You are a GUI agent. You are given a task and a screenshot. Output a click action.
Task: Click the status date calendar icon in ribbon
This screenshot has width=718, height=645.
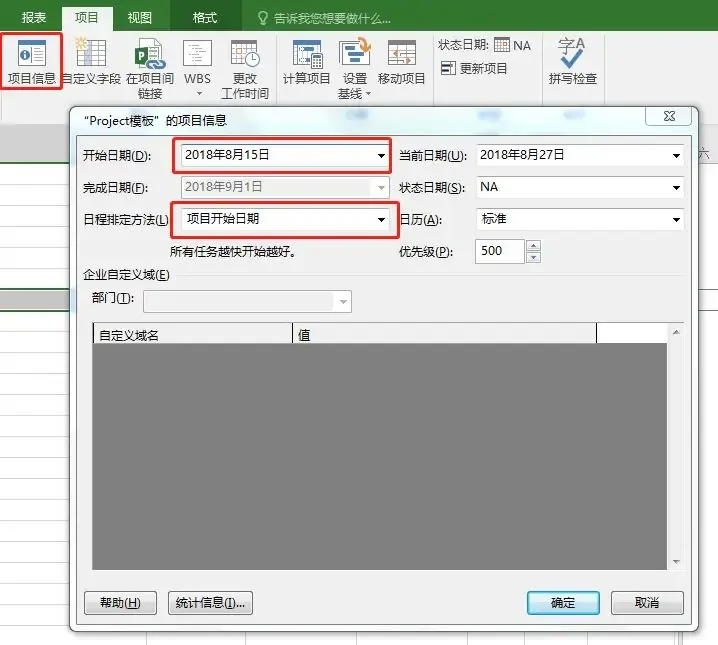click(501, 44)
